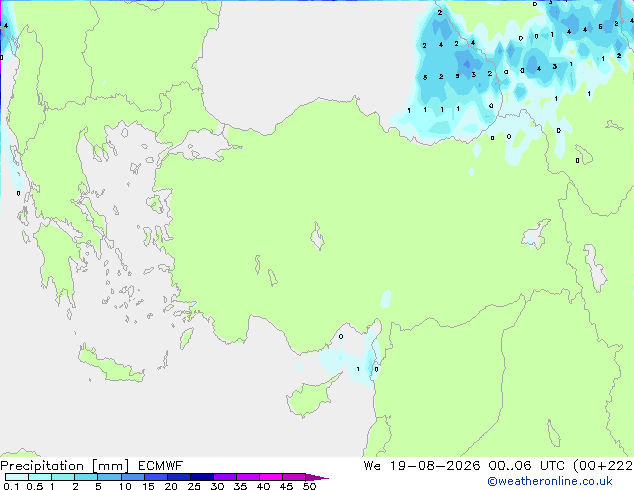Click the island of Cyprus on the map

click(311, 398)
